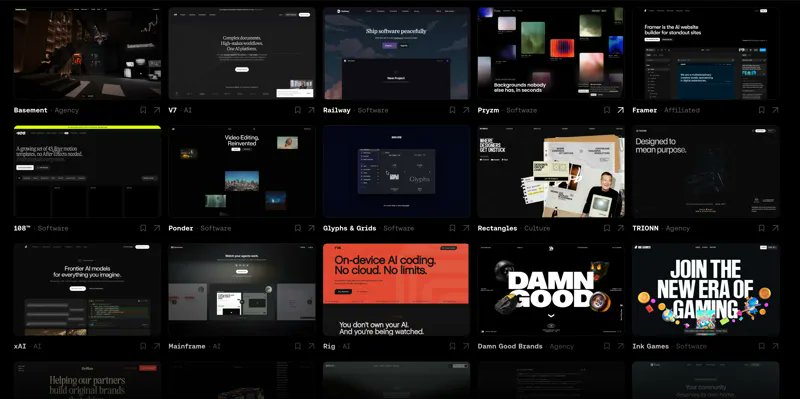The height and width of the screenshot is (399, 800).
Task: Select Culture tag beside Rectangles
Action: (537, 228)
